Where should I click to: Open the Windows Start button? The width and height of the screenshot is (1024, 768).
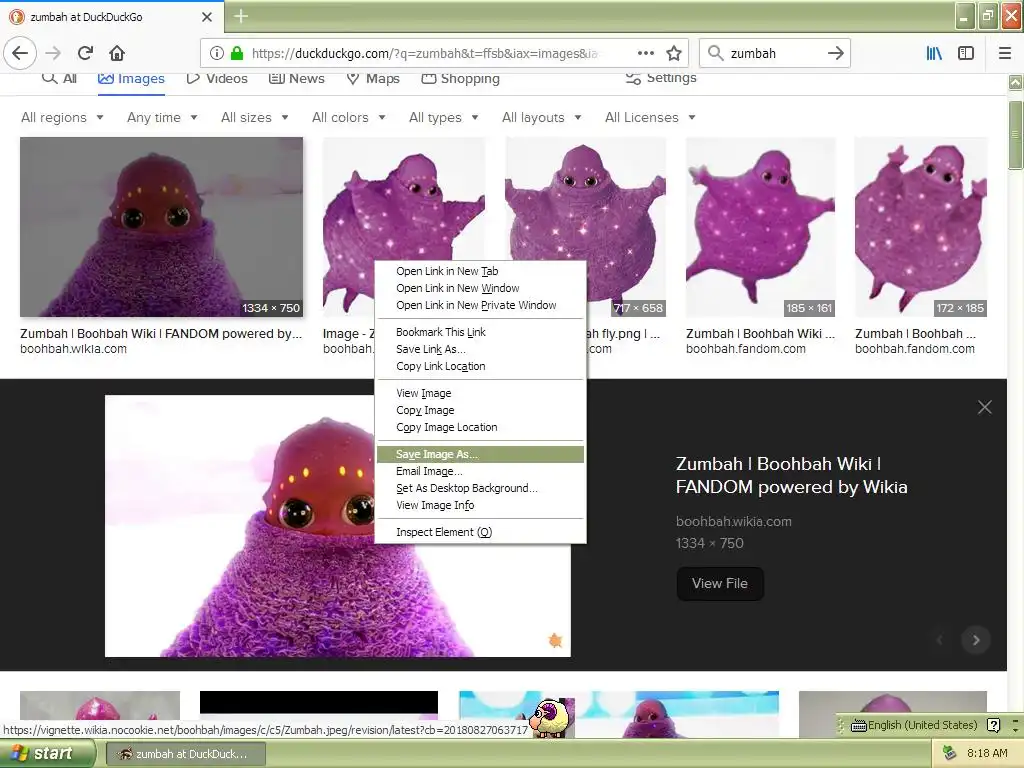[46, 754]
